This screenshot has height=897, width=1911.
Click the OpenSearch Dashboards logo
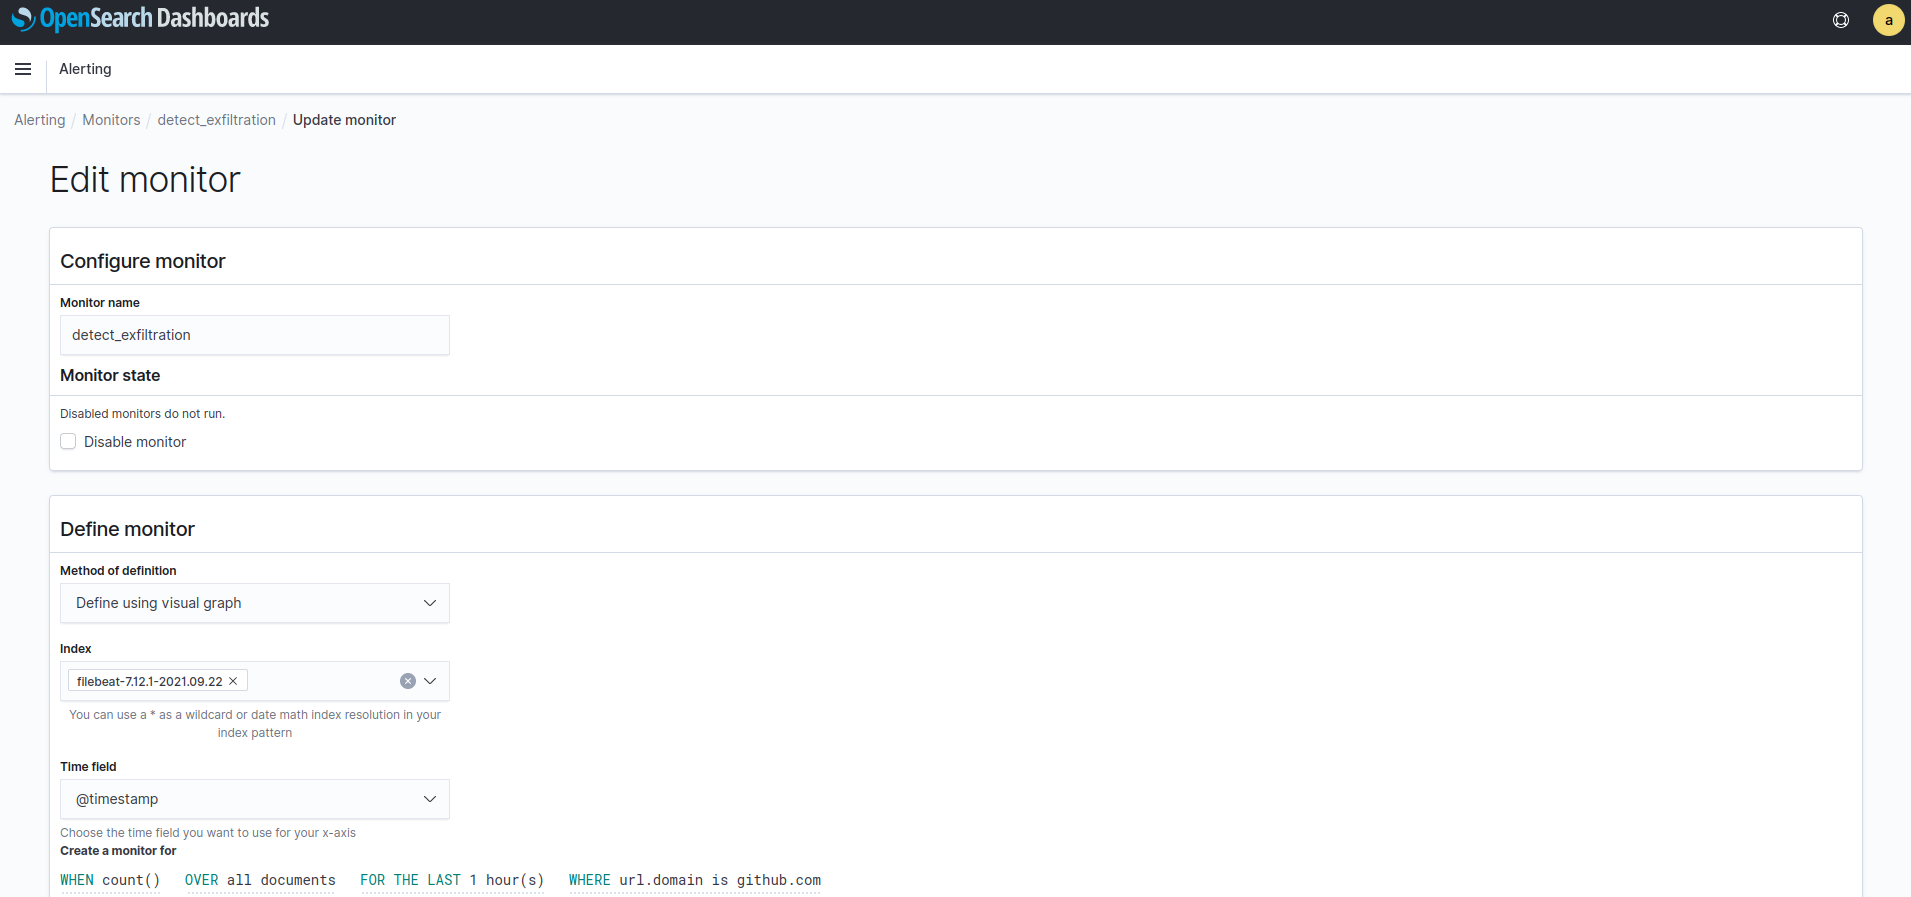(140, 19)
